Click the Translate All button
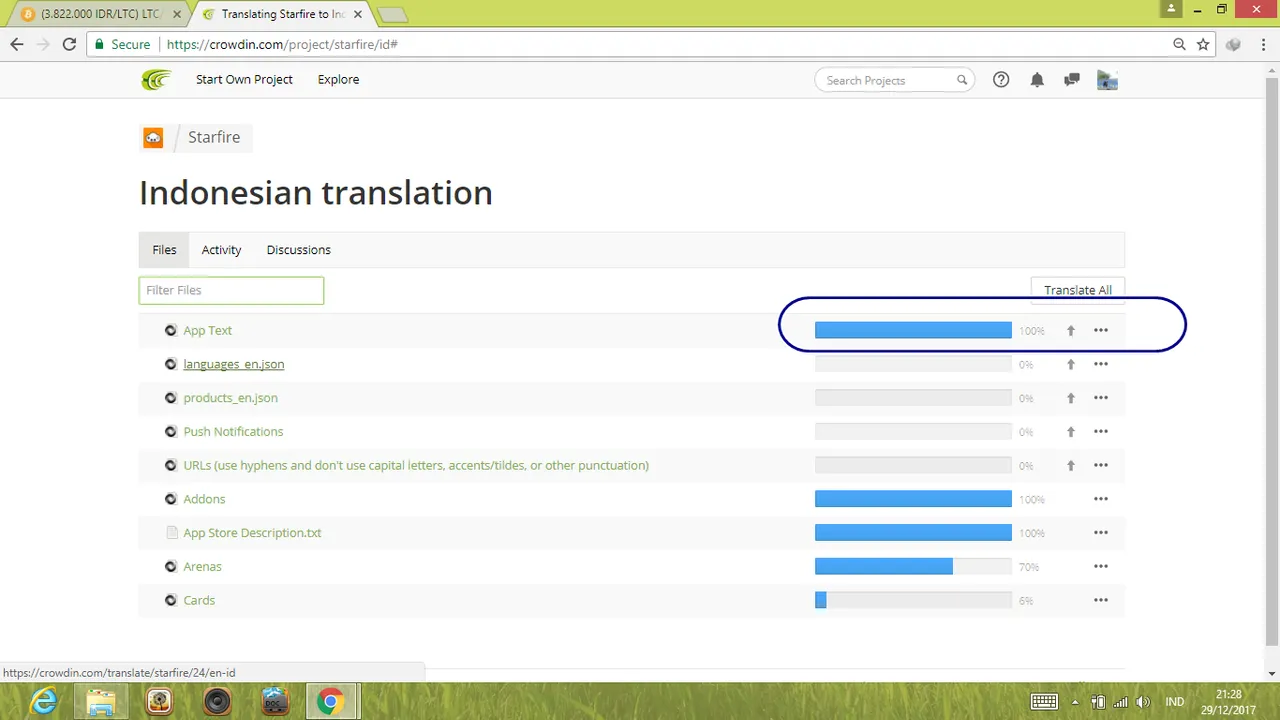Image resolution: width=1280 pixels, height=720 pixels. [x=1078, y=290]
